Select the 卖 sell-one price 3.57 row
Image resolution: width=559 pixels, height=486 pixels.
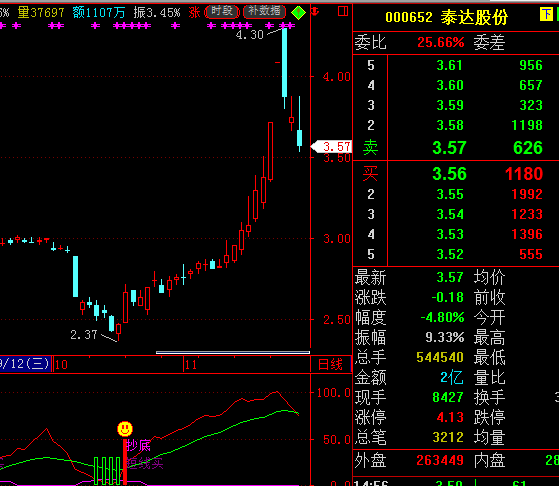pyautogui.click(x=456, y=147)
